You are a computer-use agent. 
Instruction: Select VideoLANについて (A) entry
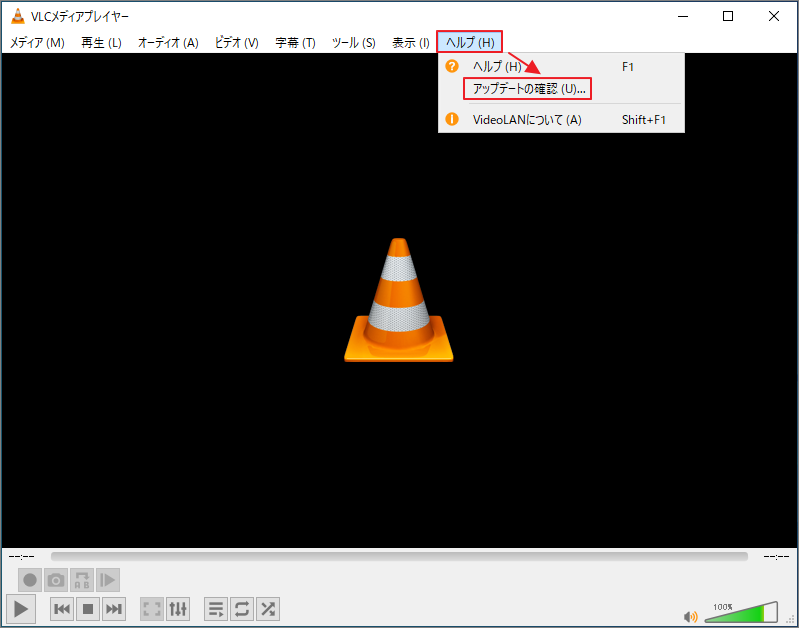(x=561, y=120)
